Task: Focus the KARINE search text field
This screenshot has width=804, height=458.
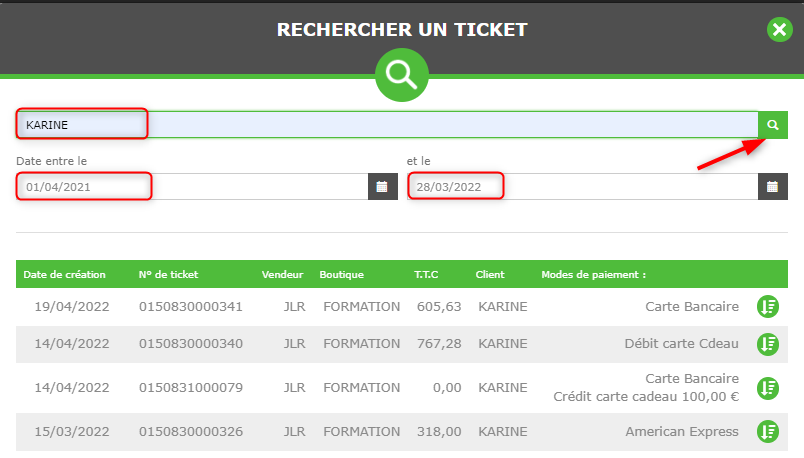Action: [387, 125]
